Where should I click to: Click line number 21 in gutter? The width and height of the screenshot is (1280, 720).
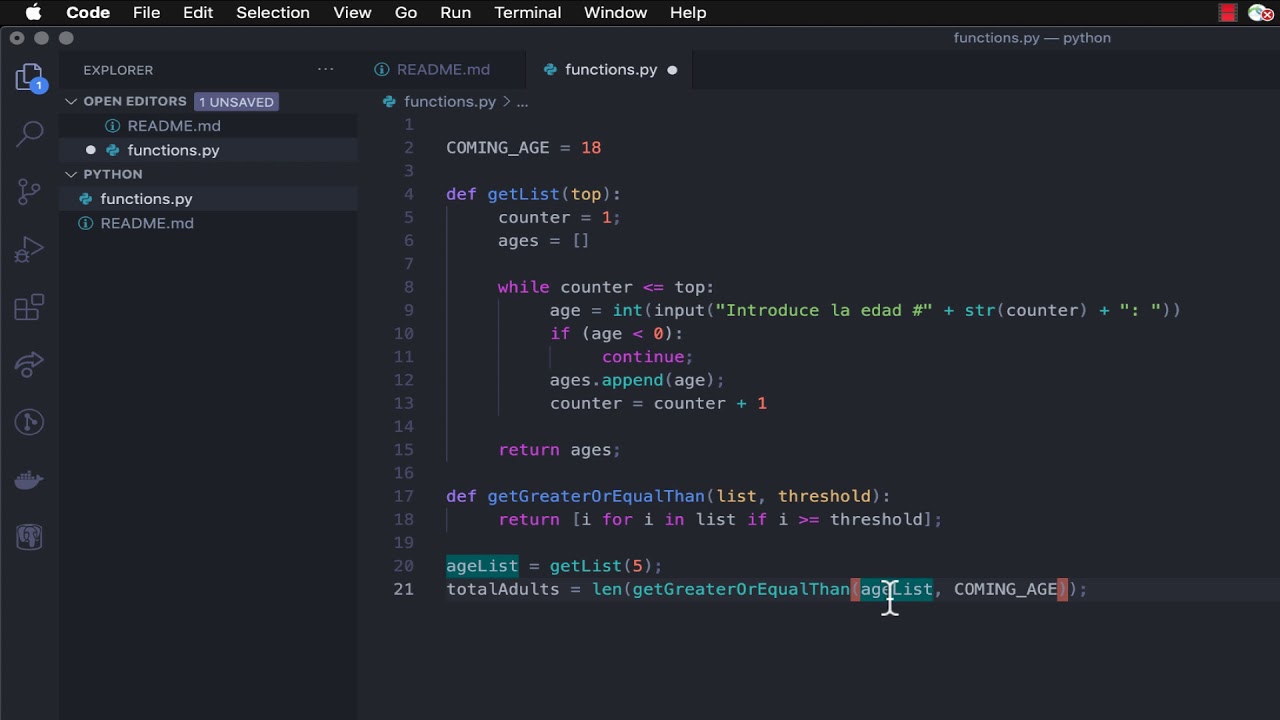coord(403,589)
